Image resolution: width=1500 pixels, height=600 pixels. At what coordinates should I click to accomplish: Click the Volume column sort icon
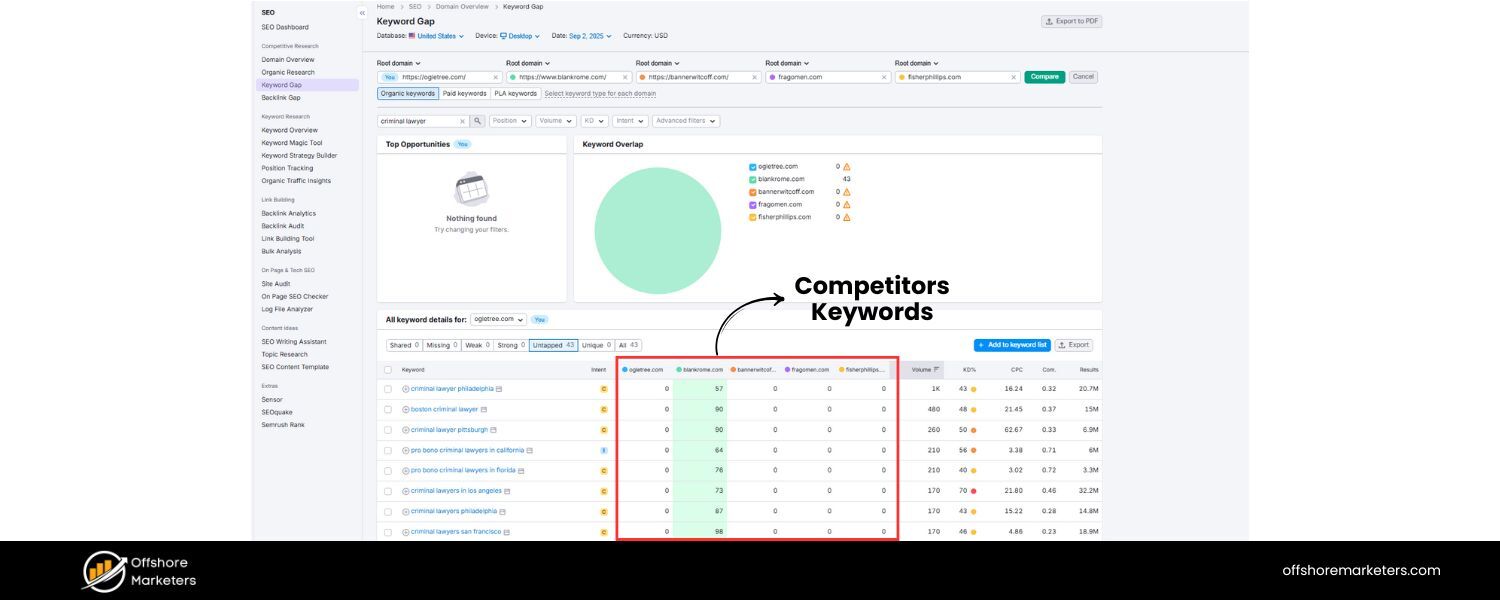click(935, 368)
